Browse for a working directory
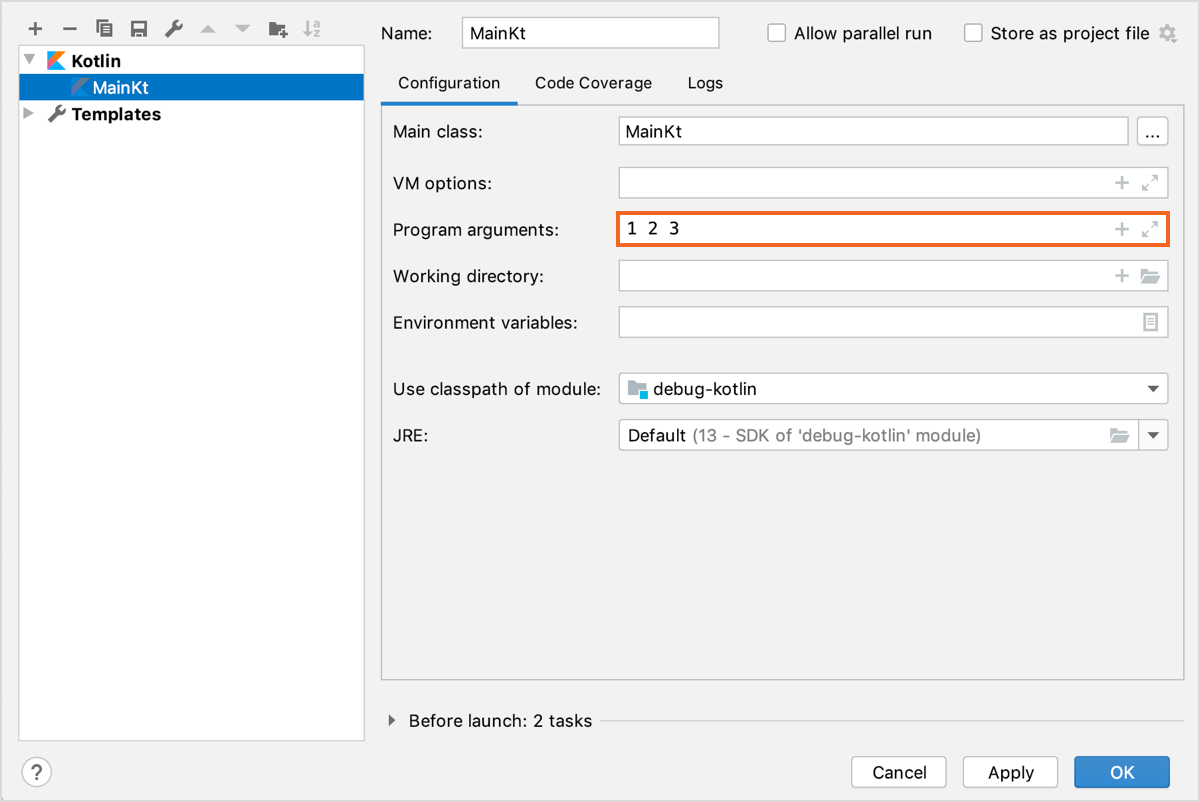This screenshot has height=802, width=1200. tap(1150, 276)
